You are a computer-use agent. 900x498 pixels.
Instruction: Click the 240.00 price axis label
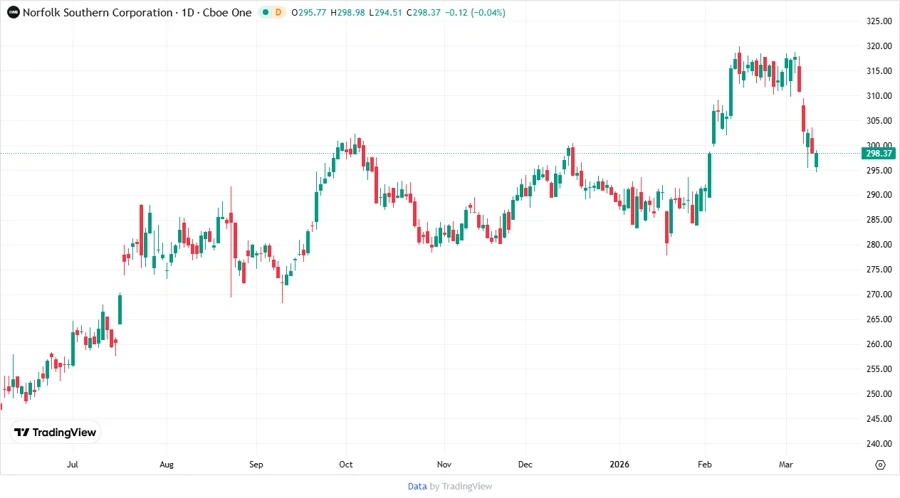click(879, 443)
